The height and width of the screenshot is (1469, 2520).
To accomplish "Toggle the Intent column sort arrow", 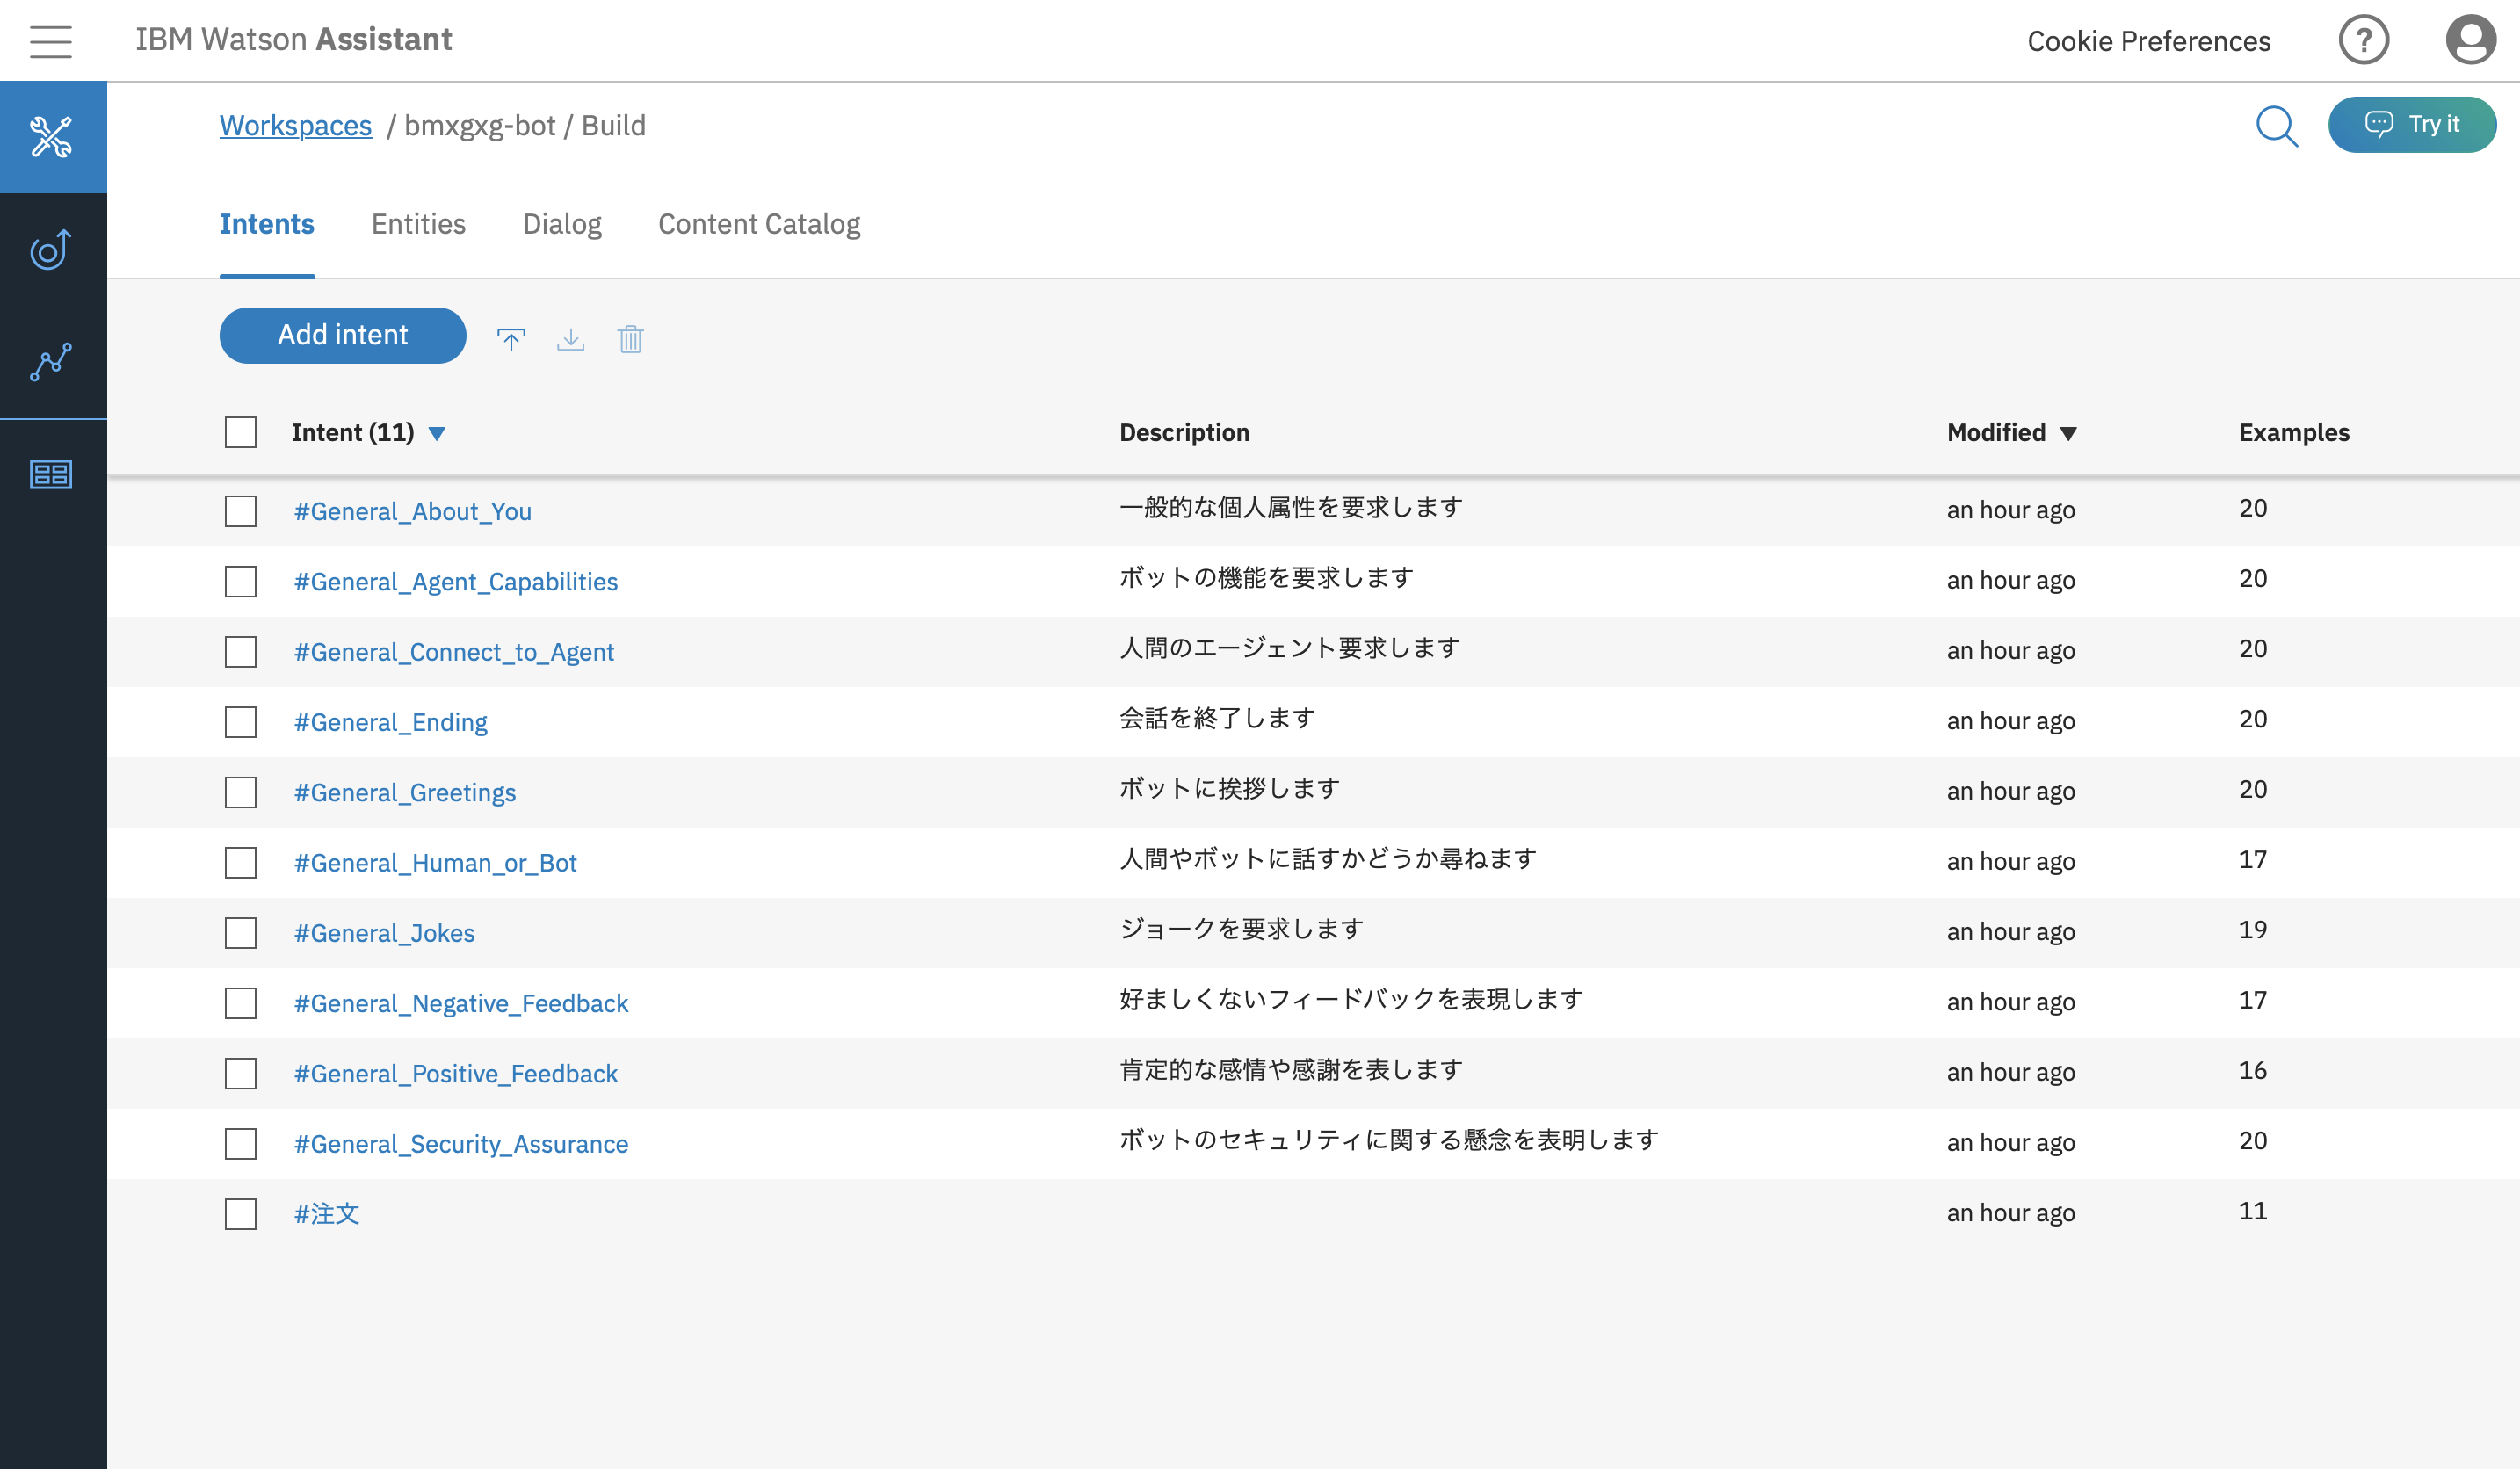I will click(x=437, y=433).
